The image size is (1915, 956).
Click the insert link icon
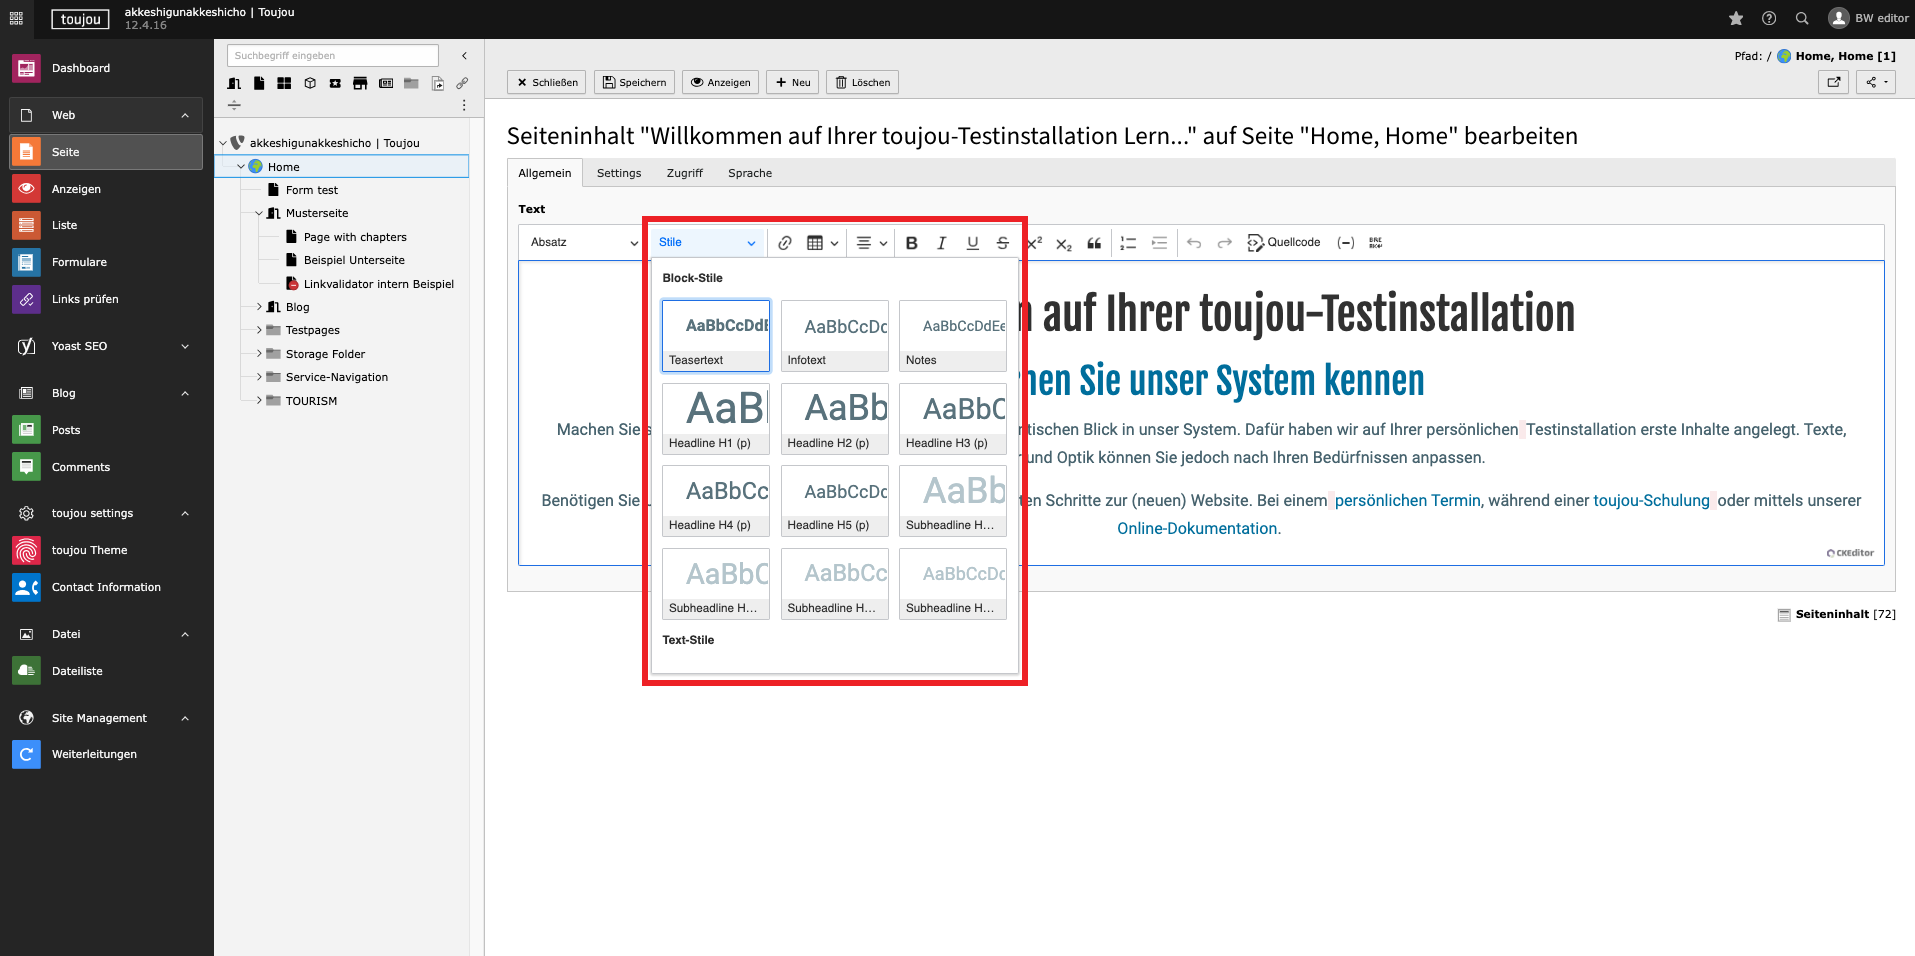pyautogui.click(x=785, y=243)
